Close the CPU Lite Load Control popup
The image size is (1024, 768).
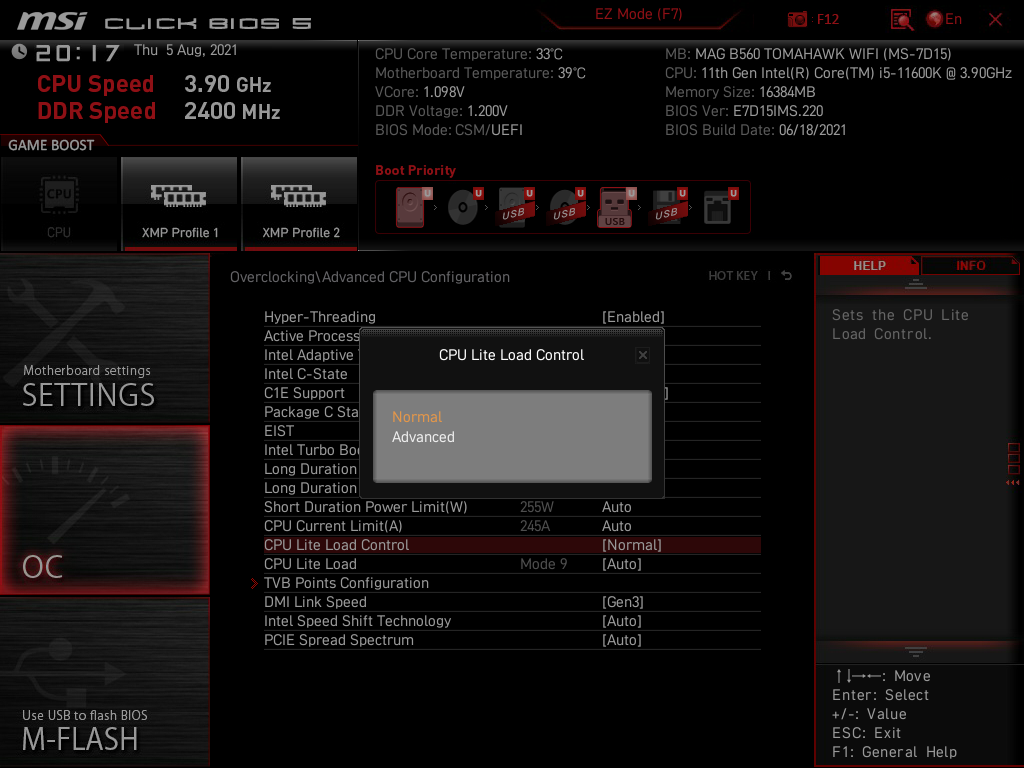pos(643,355)
